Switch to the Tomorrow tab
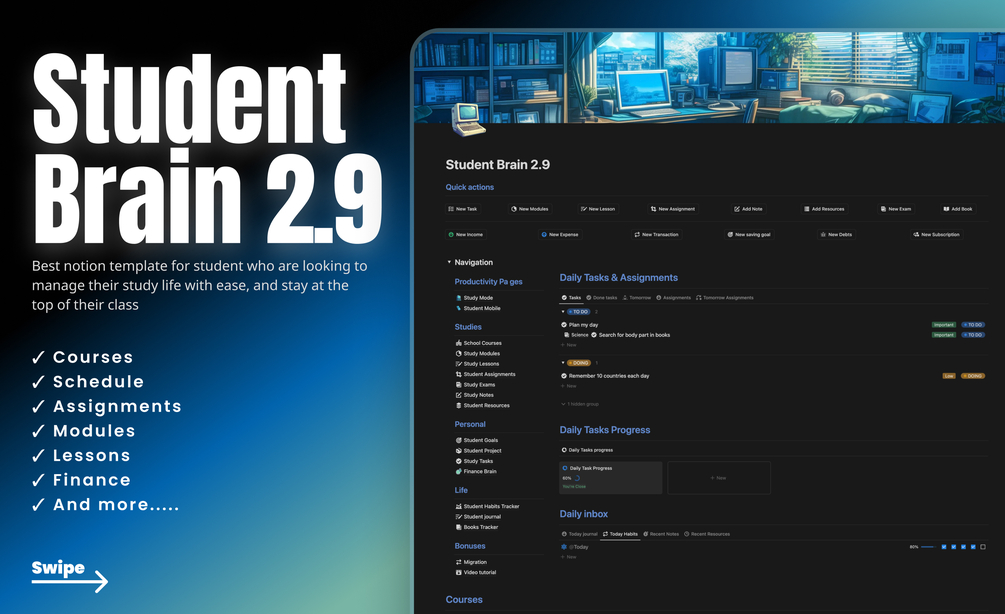Image resolution: width=1005 pixels, height=614 pixels. coord(636,297)
